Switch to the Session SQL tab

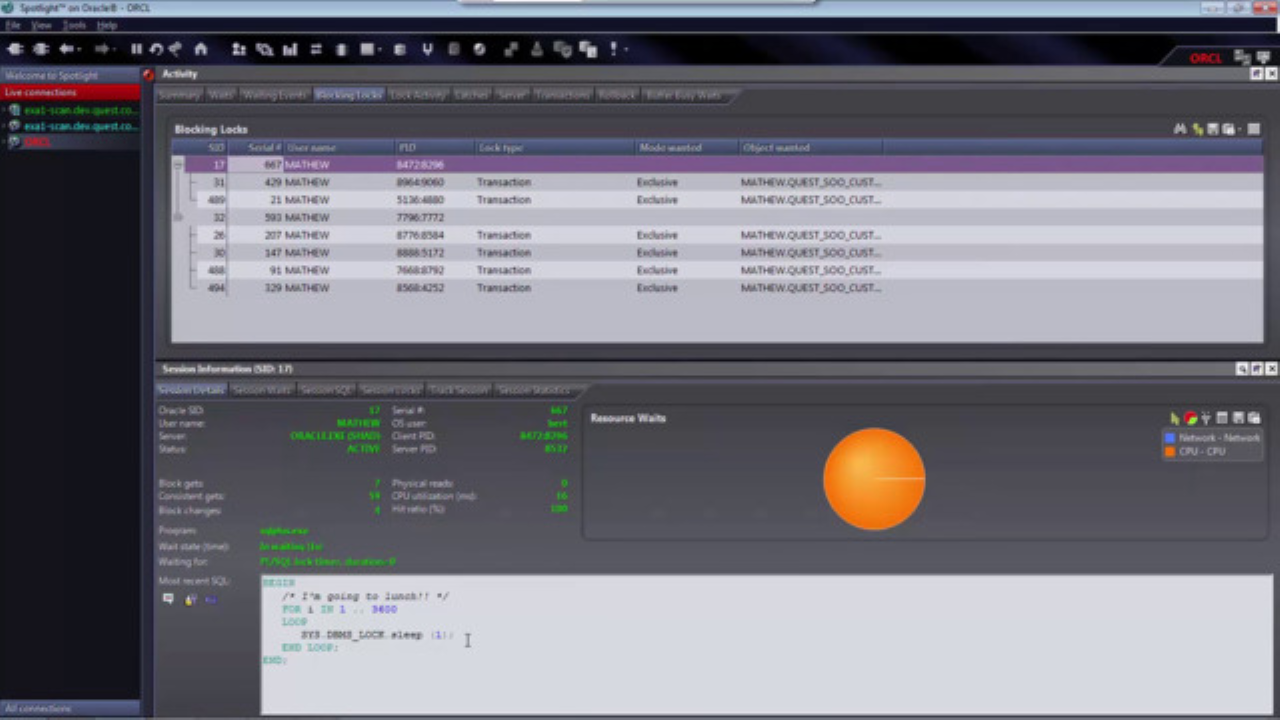point(327,390)
